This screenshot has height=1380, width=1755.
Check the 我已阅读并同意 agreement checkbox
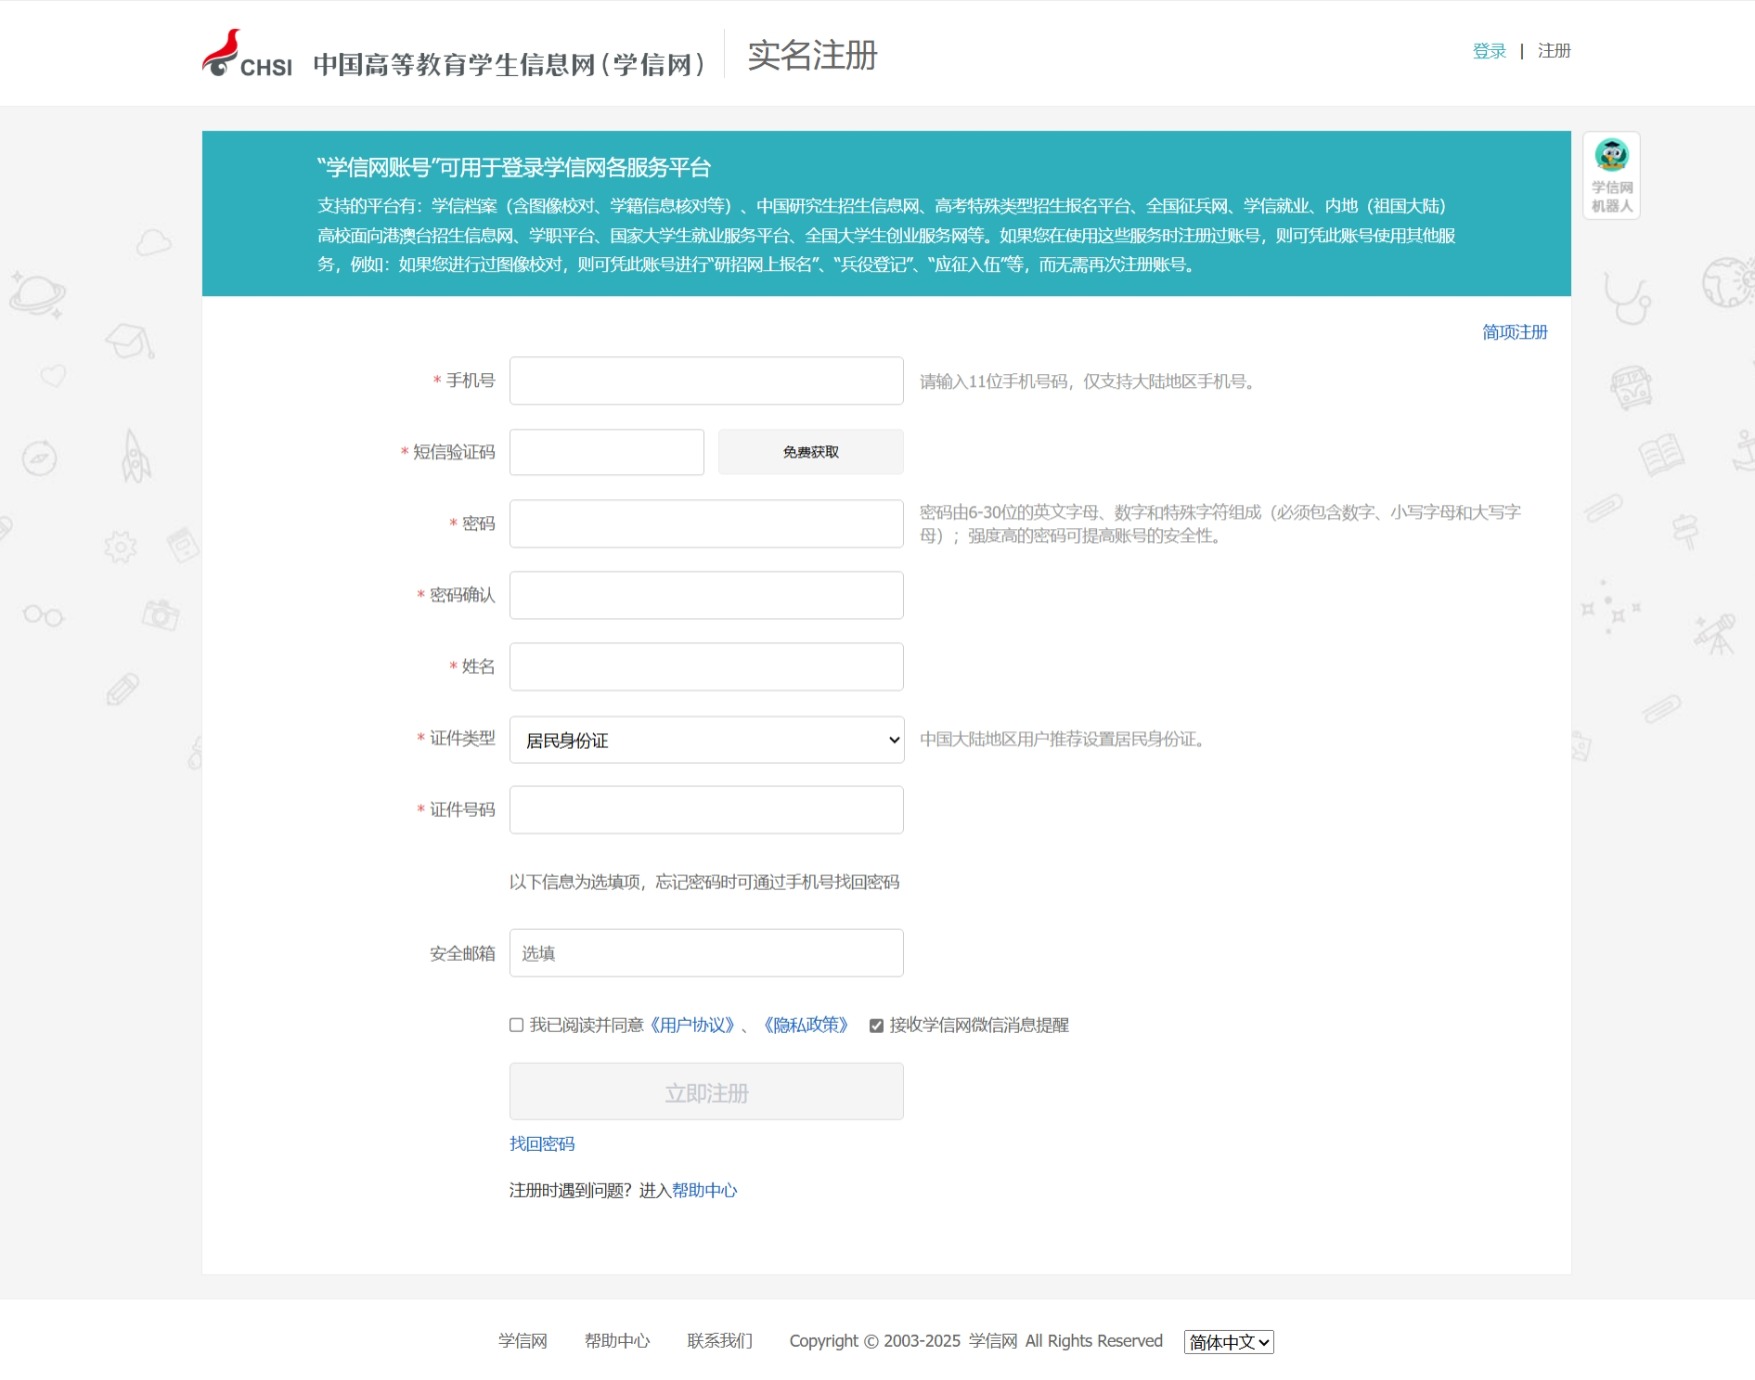516,1025
